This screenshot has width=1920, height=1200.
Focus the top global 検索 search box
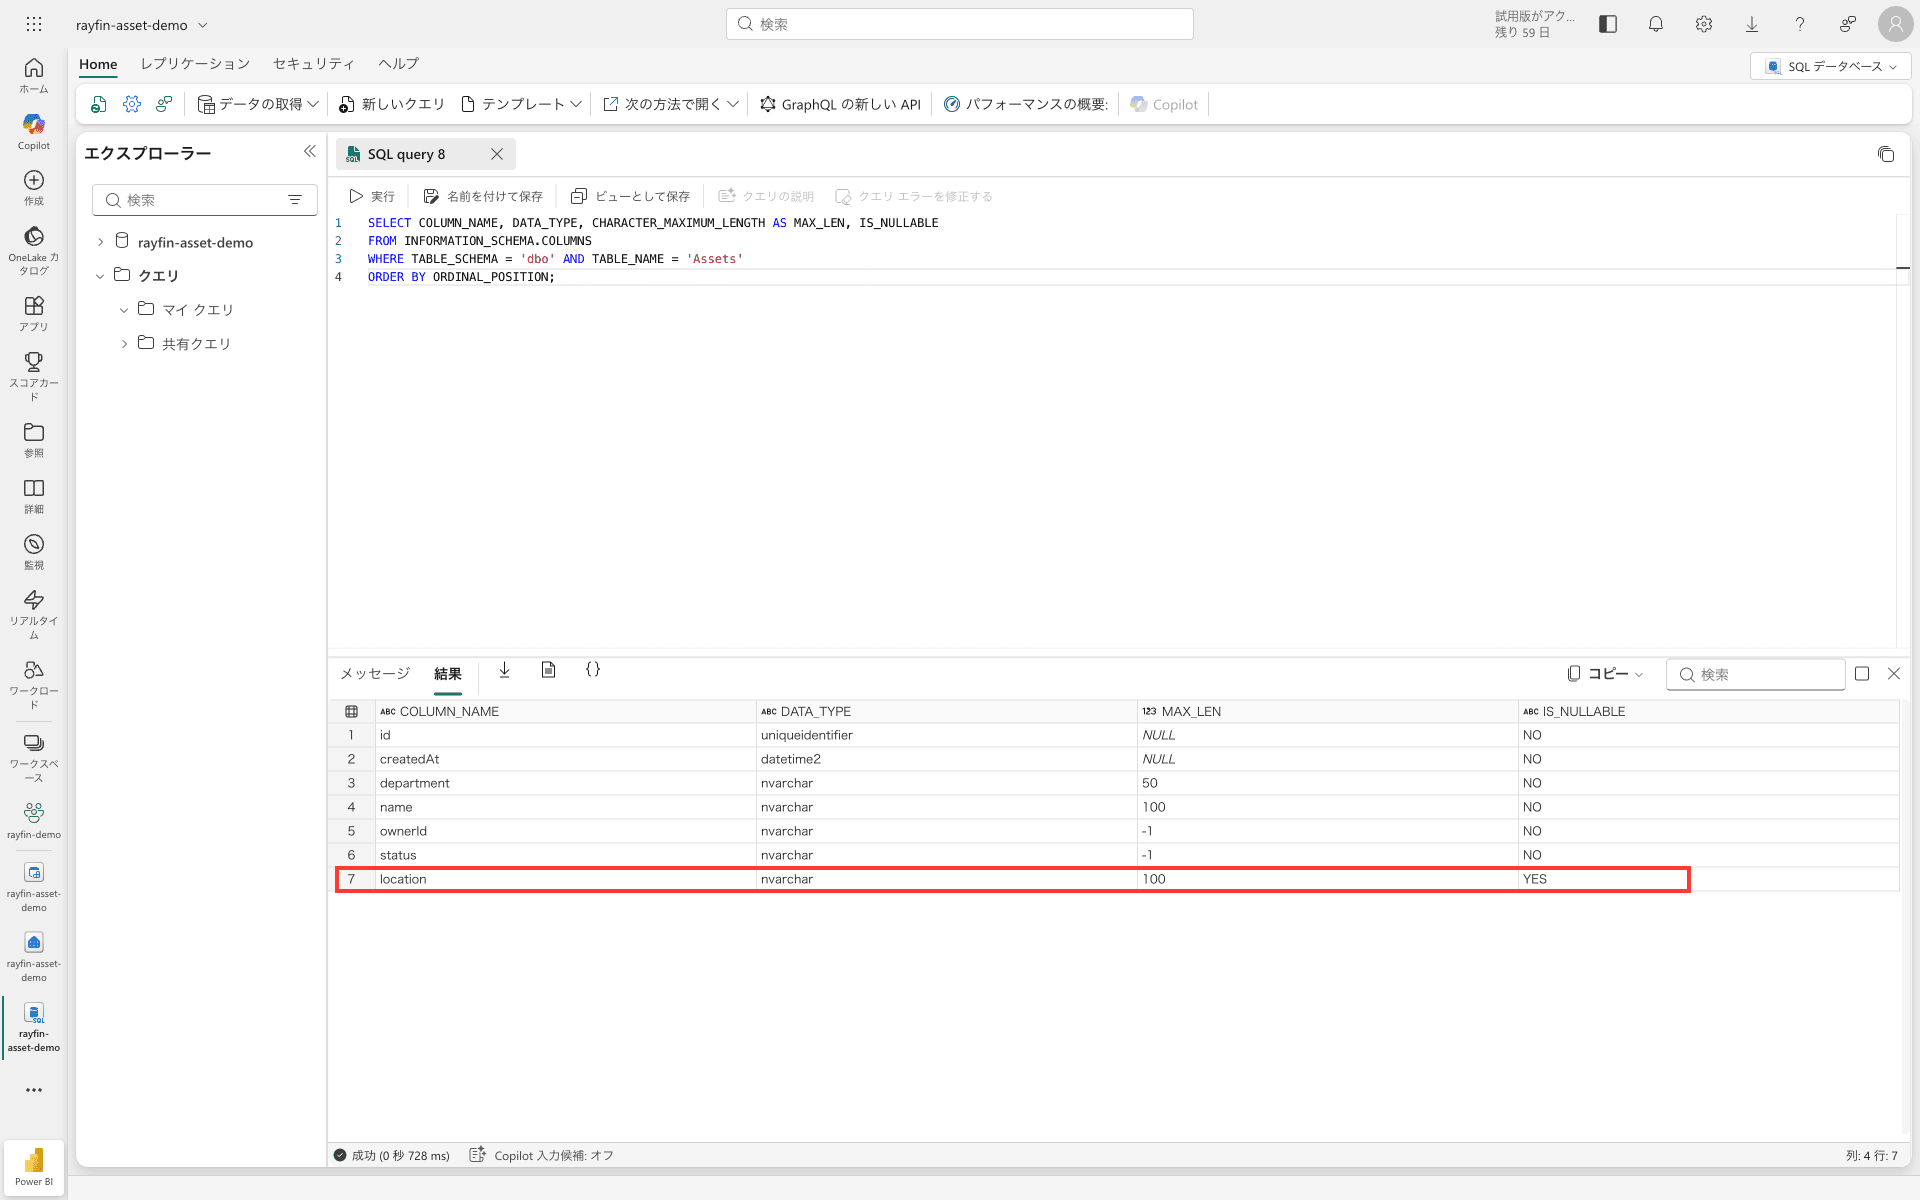click(x=960, y=24)
